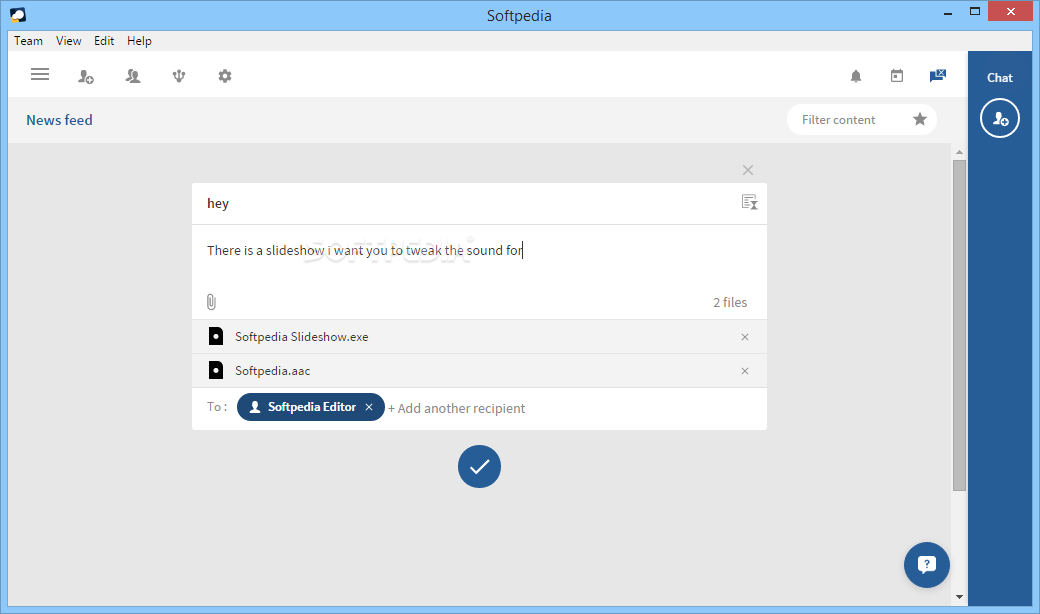The image size is (1040, 614).
Task: Click the Softpedia Slideshow.exe file icon
Action: [x=216, y=336]
